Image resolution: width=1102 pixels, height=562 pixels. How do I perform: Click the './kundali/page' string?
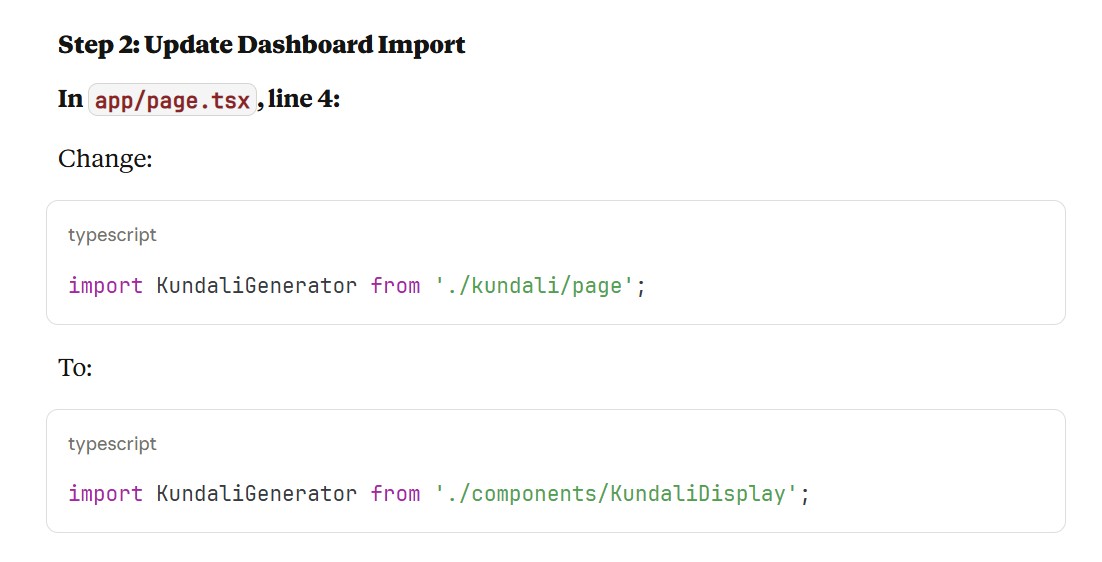[534, 286]
